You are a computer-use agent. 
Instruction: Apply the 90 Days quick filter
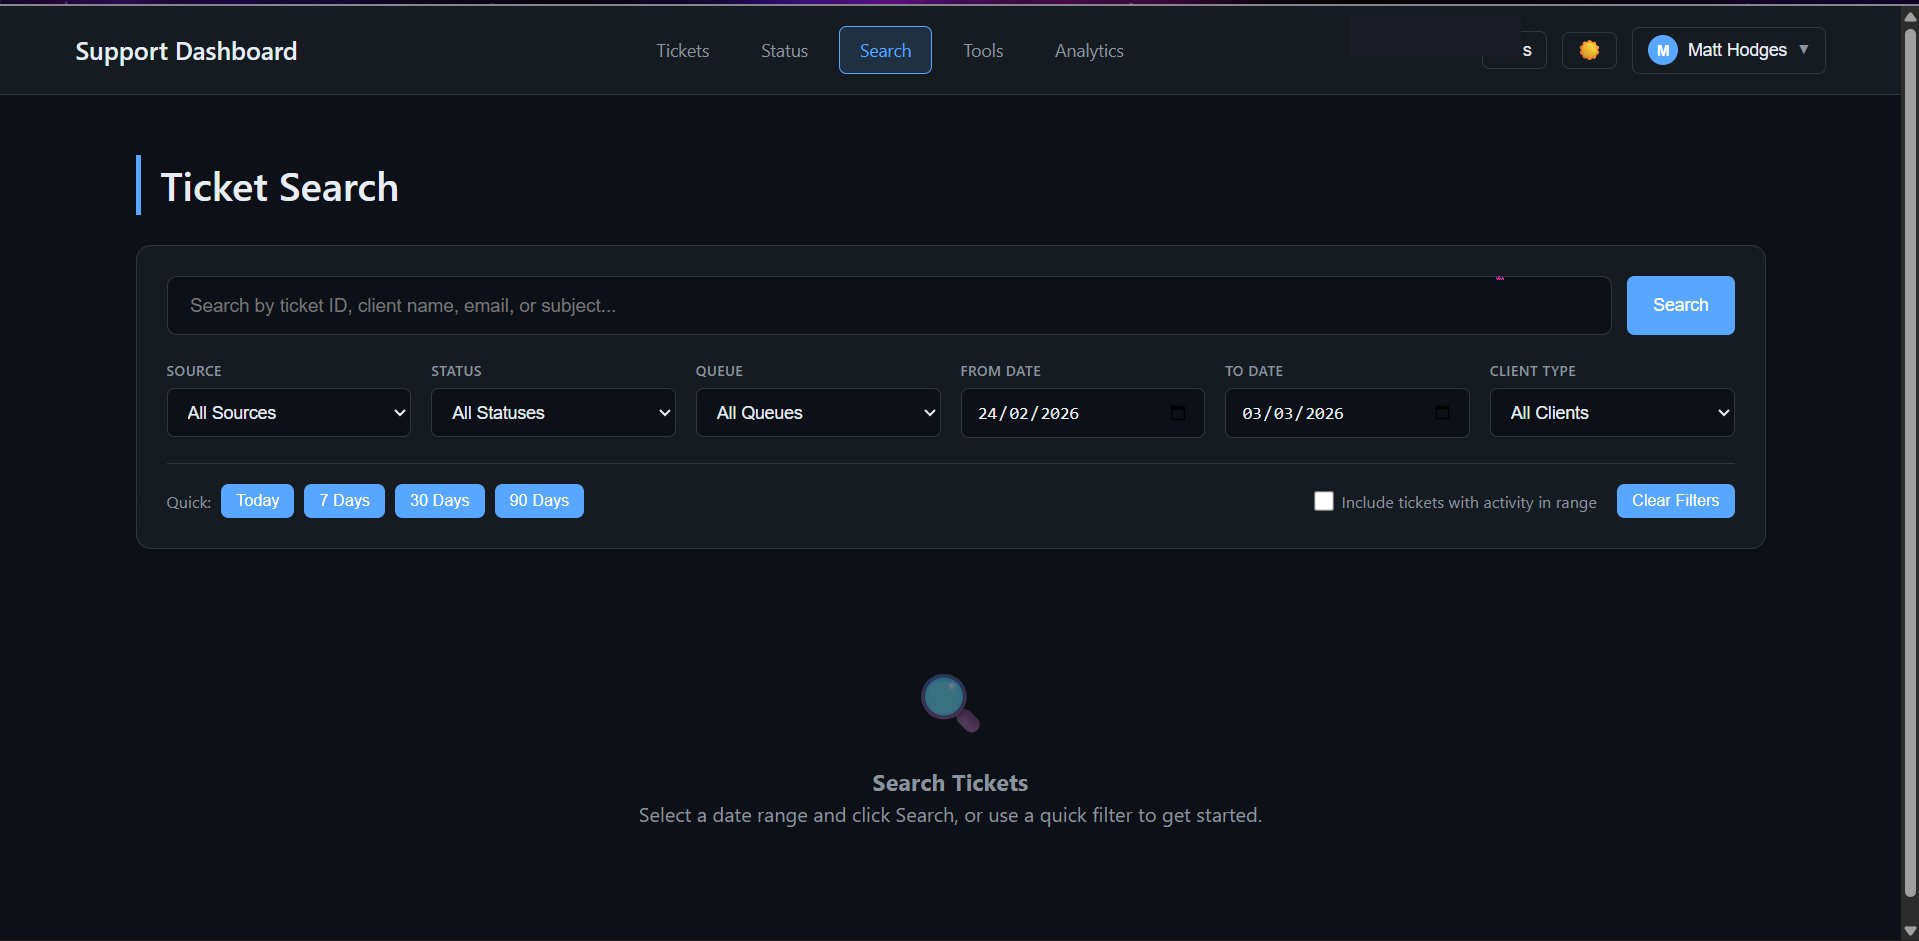(x=538, y=500)
